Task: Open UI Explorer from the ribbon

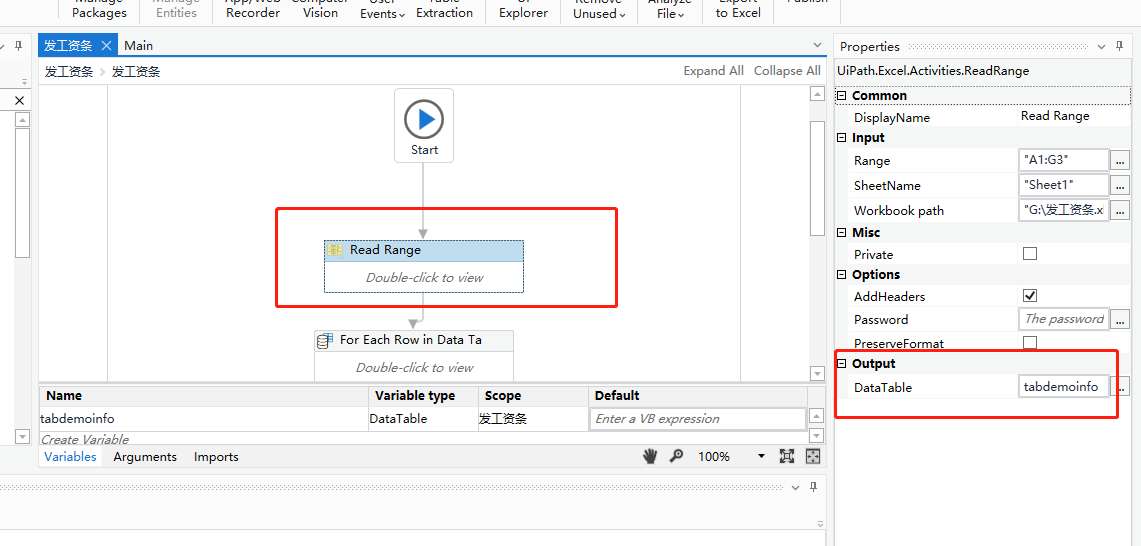Action: click(x=523, y=7)
